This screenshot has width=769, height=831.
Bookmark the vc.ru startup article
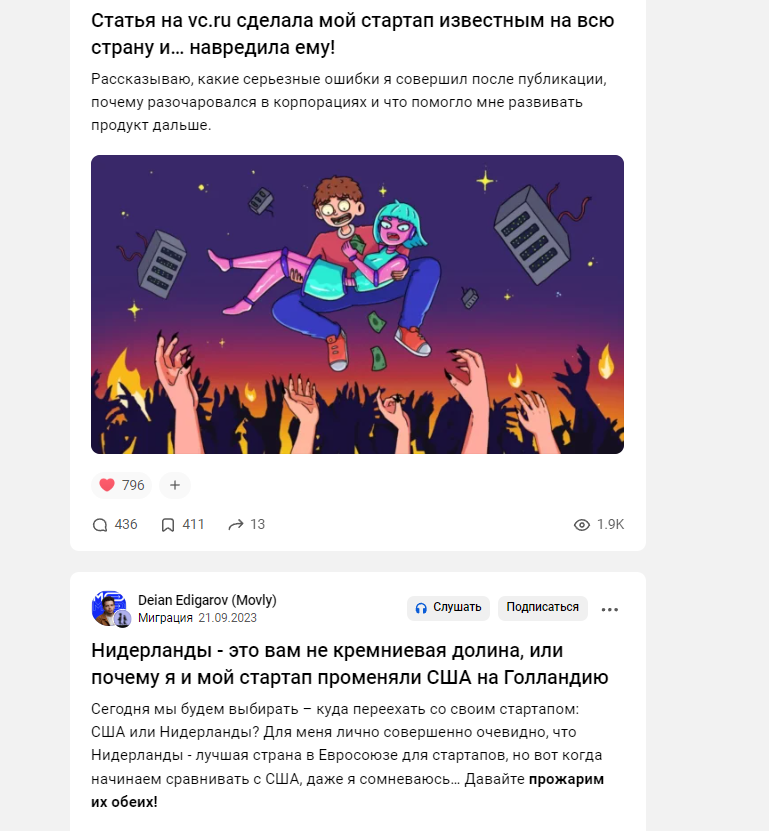167,525
